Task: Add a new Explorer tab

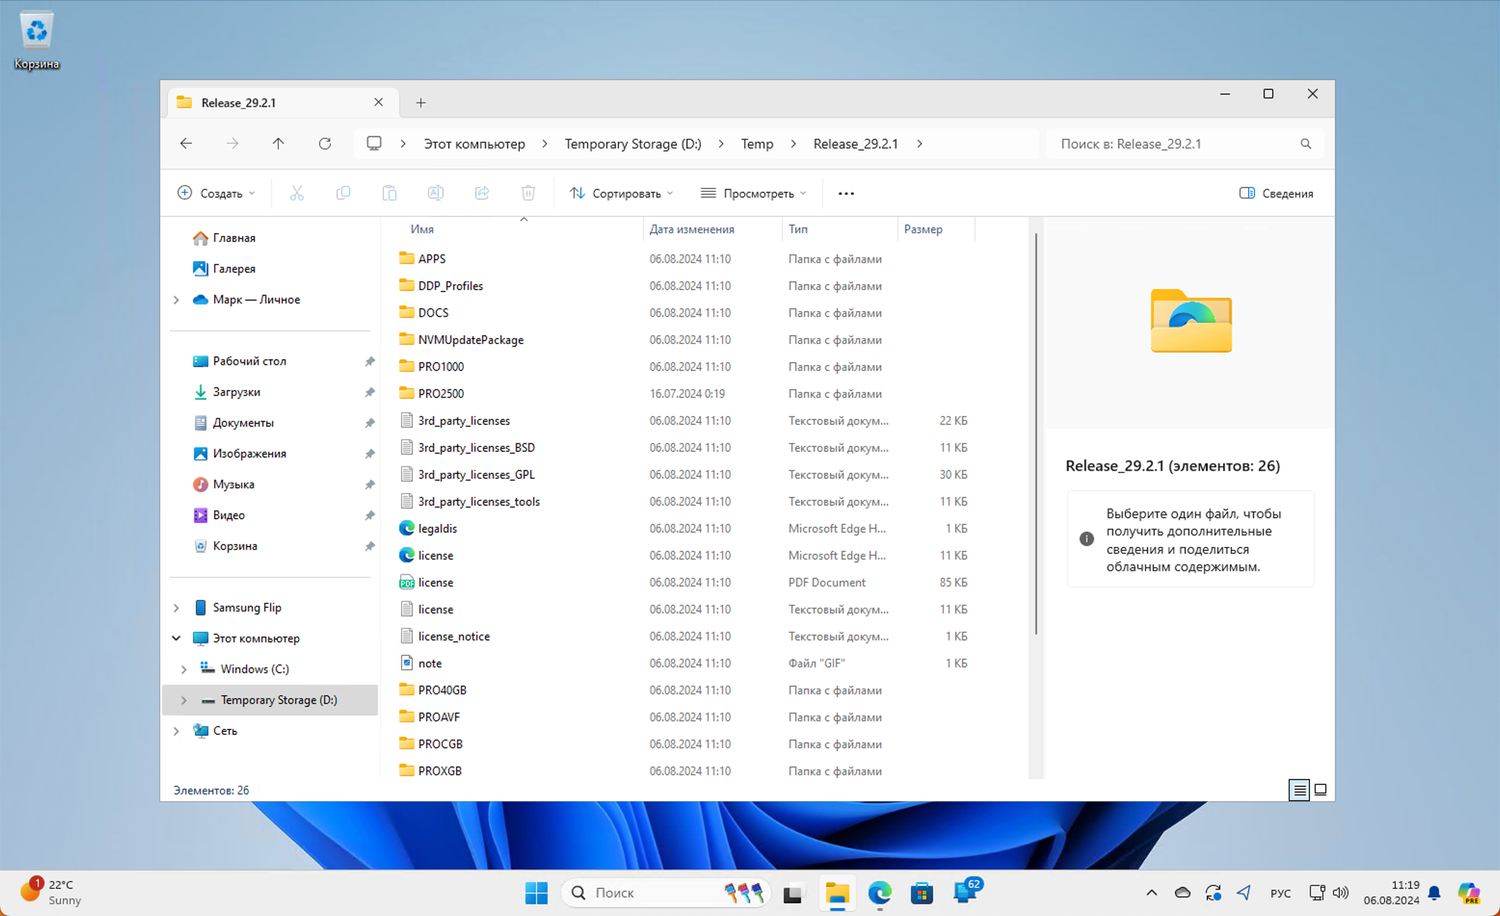Action: 421,103
